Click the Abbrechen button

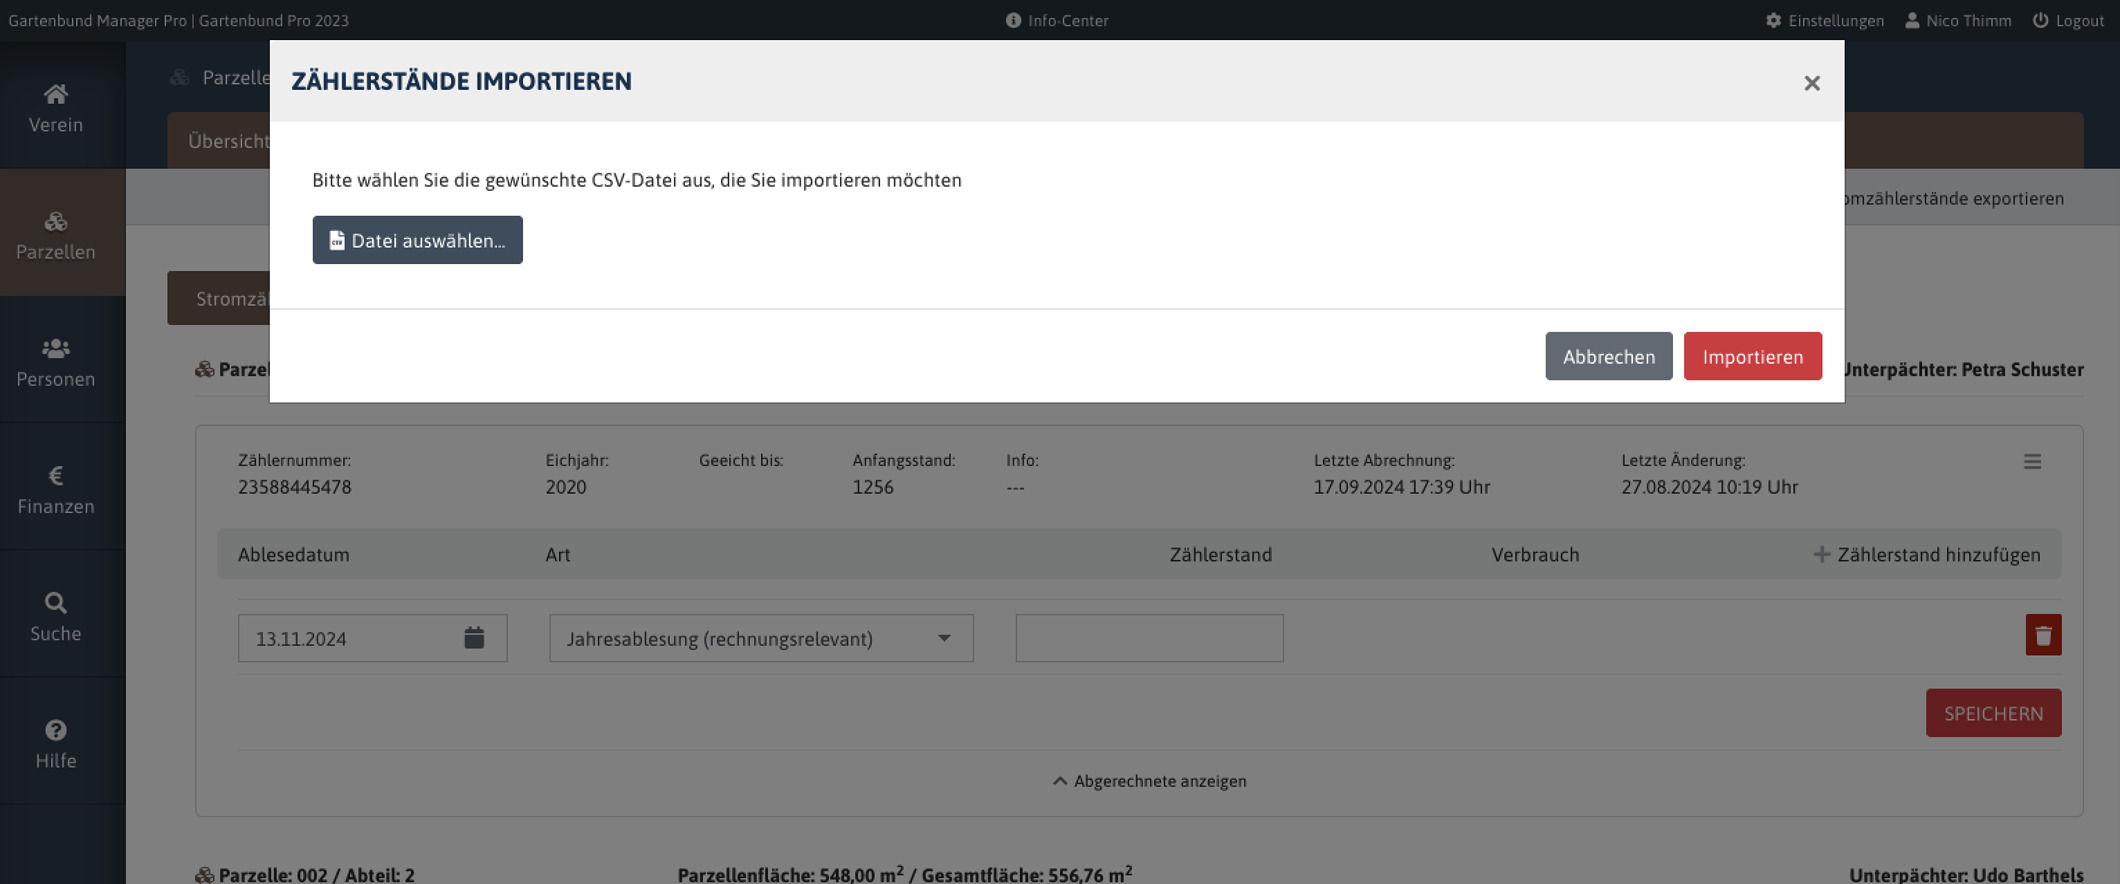(1608, 356)
